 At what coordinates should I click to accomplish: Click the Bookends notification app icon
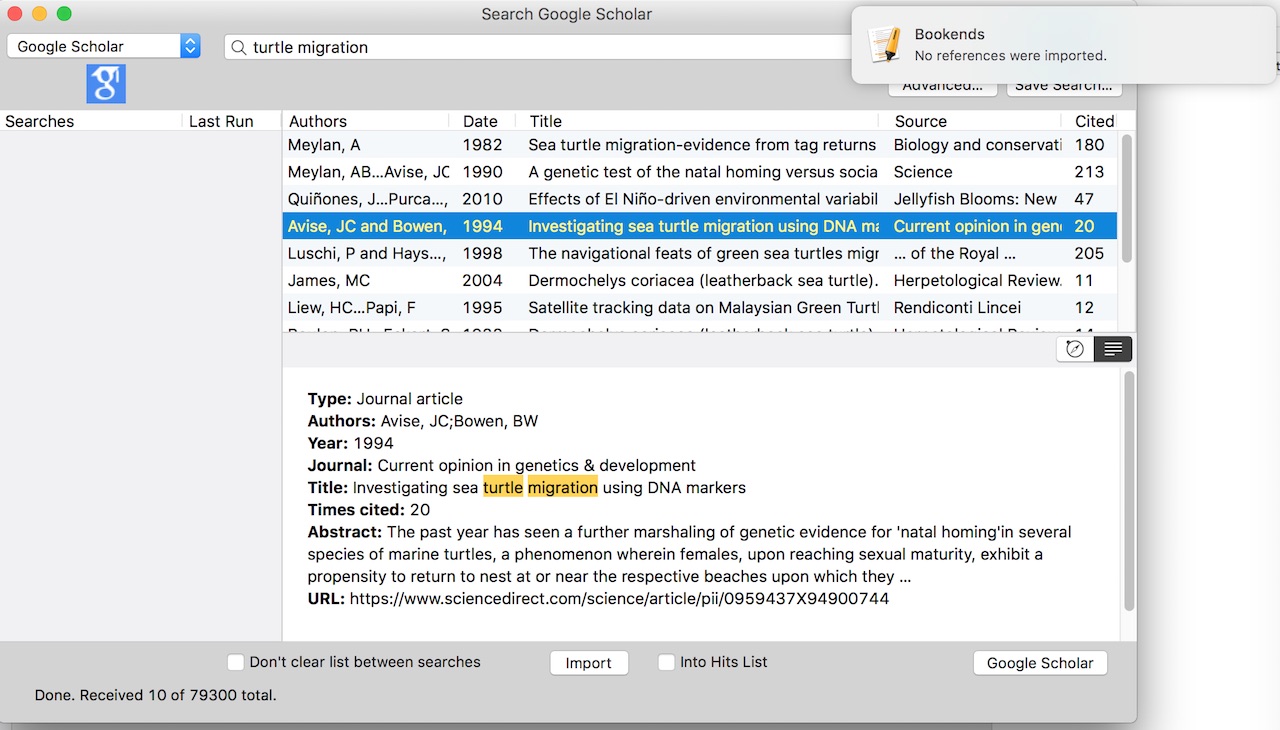pos(884,45)
